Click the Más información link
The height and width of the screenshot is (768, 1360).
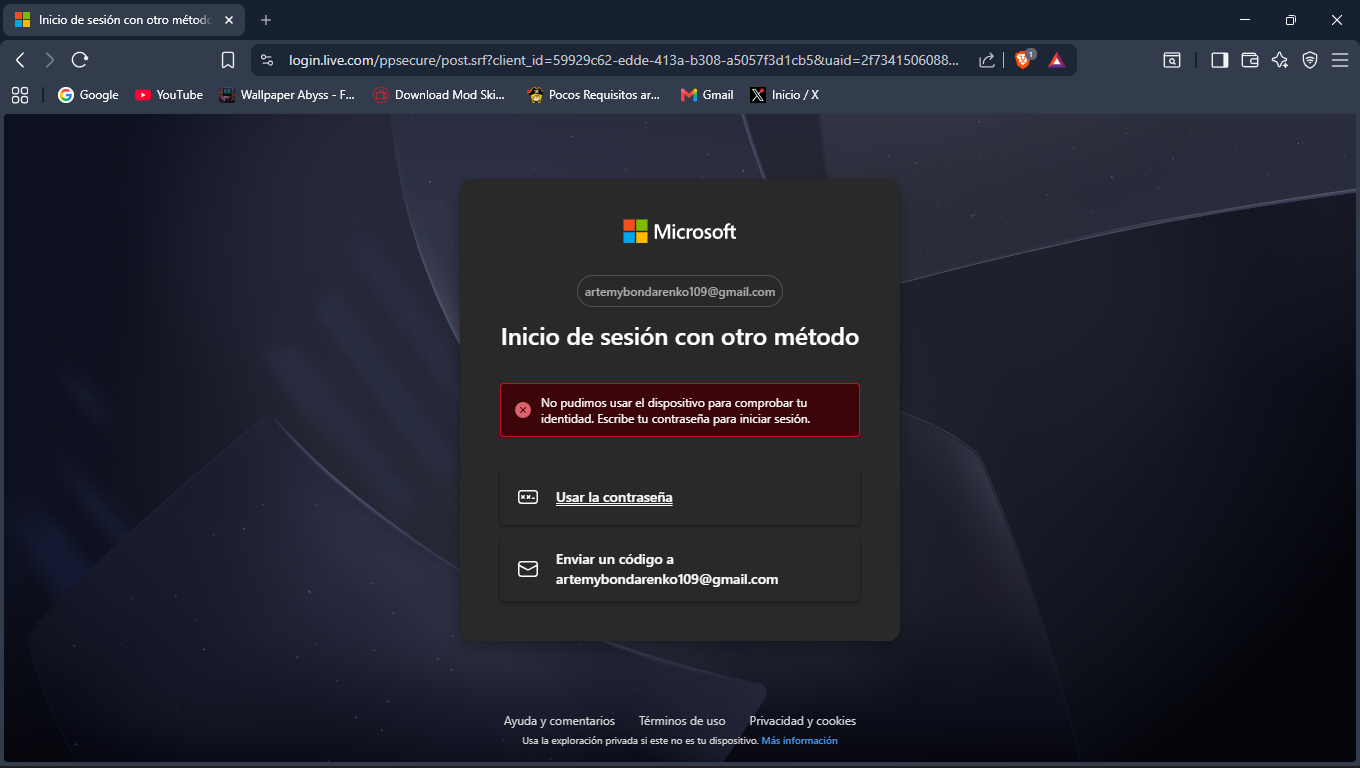tap(799, 741)
